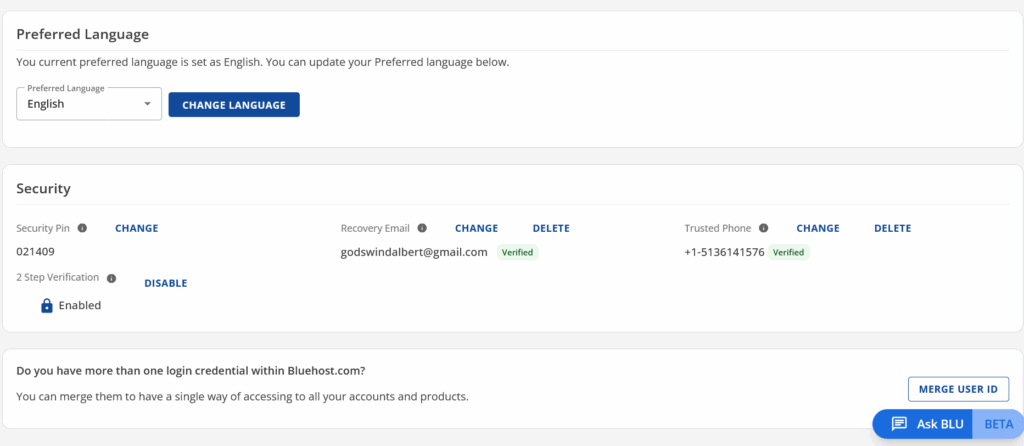Viewport: 1024px width, 446px height.
Task: Disable 2 Step Verification
Action: [x=166, y=283]
